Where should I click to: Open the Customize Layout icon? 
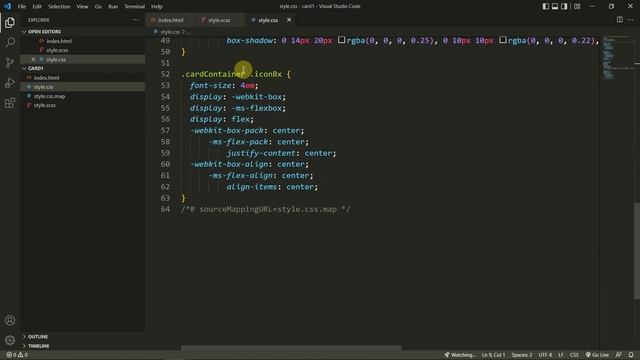coord(577,6)
